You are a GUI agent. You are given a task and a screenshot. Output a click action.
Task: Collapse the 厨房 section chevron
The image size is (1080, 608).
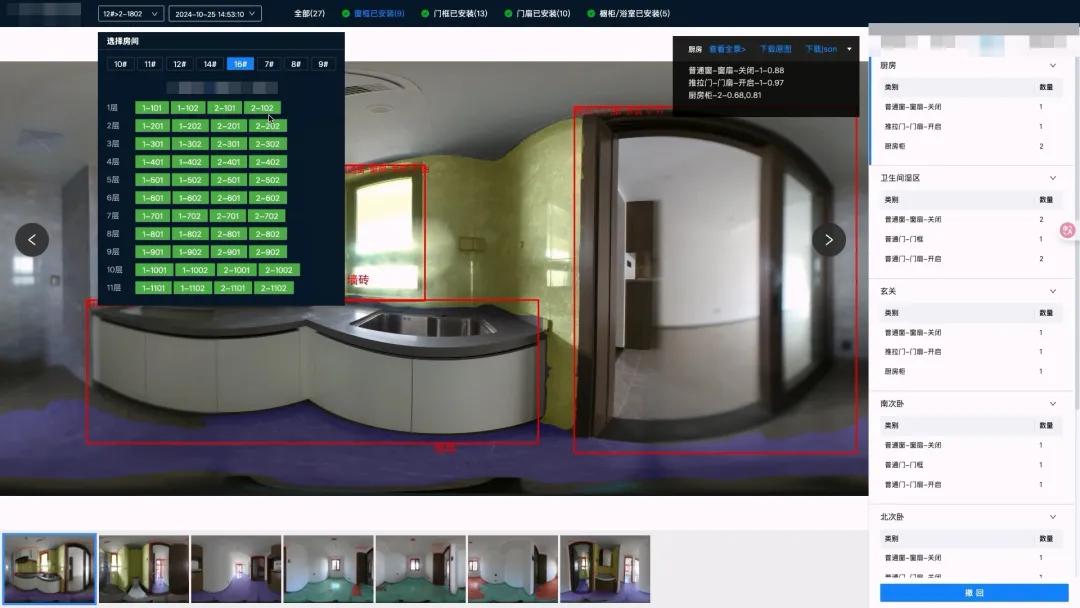tap(1053, 65)
